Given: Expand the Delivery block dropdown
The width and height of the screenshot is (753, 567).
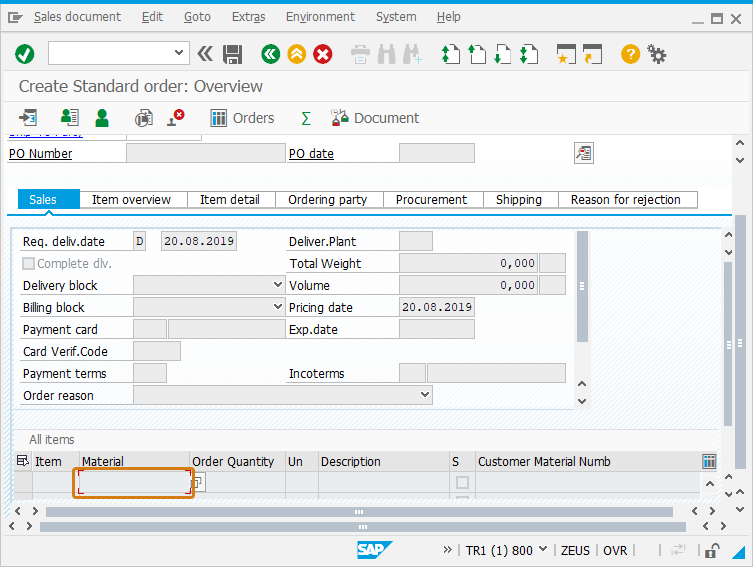Looking at the screenshot, I should tap(278, 284).
